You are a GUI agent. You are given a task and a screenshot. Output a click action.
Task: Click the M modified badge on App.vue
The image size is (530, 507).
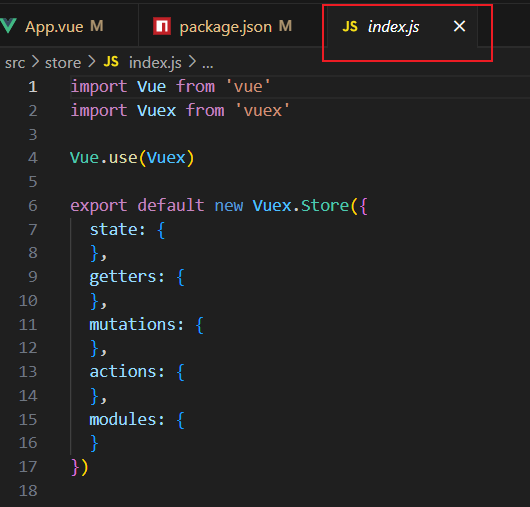click(97, 26)
